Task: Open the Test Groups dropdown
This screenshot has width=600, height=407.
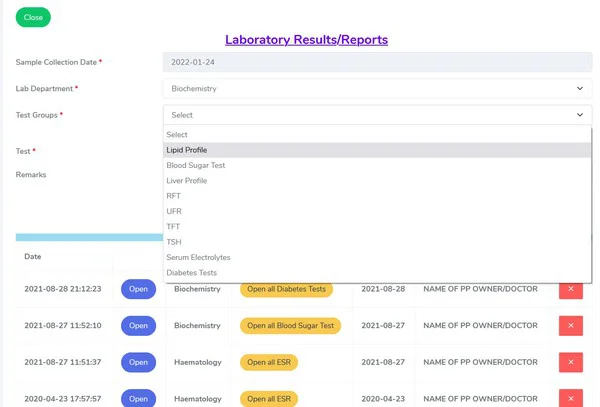Action: click(x=377, y=115)
